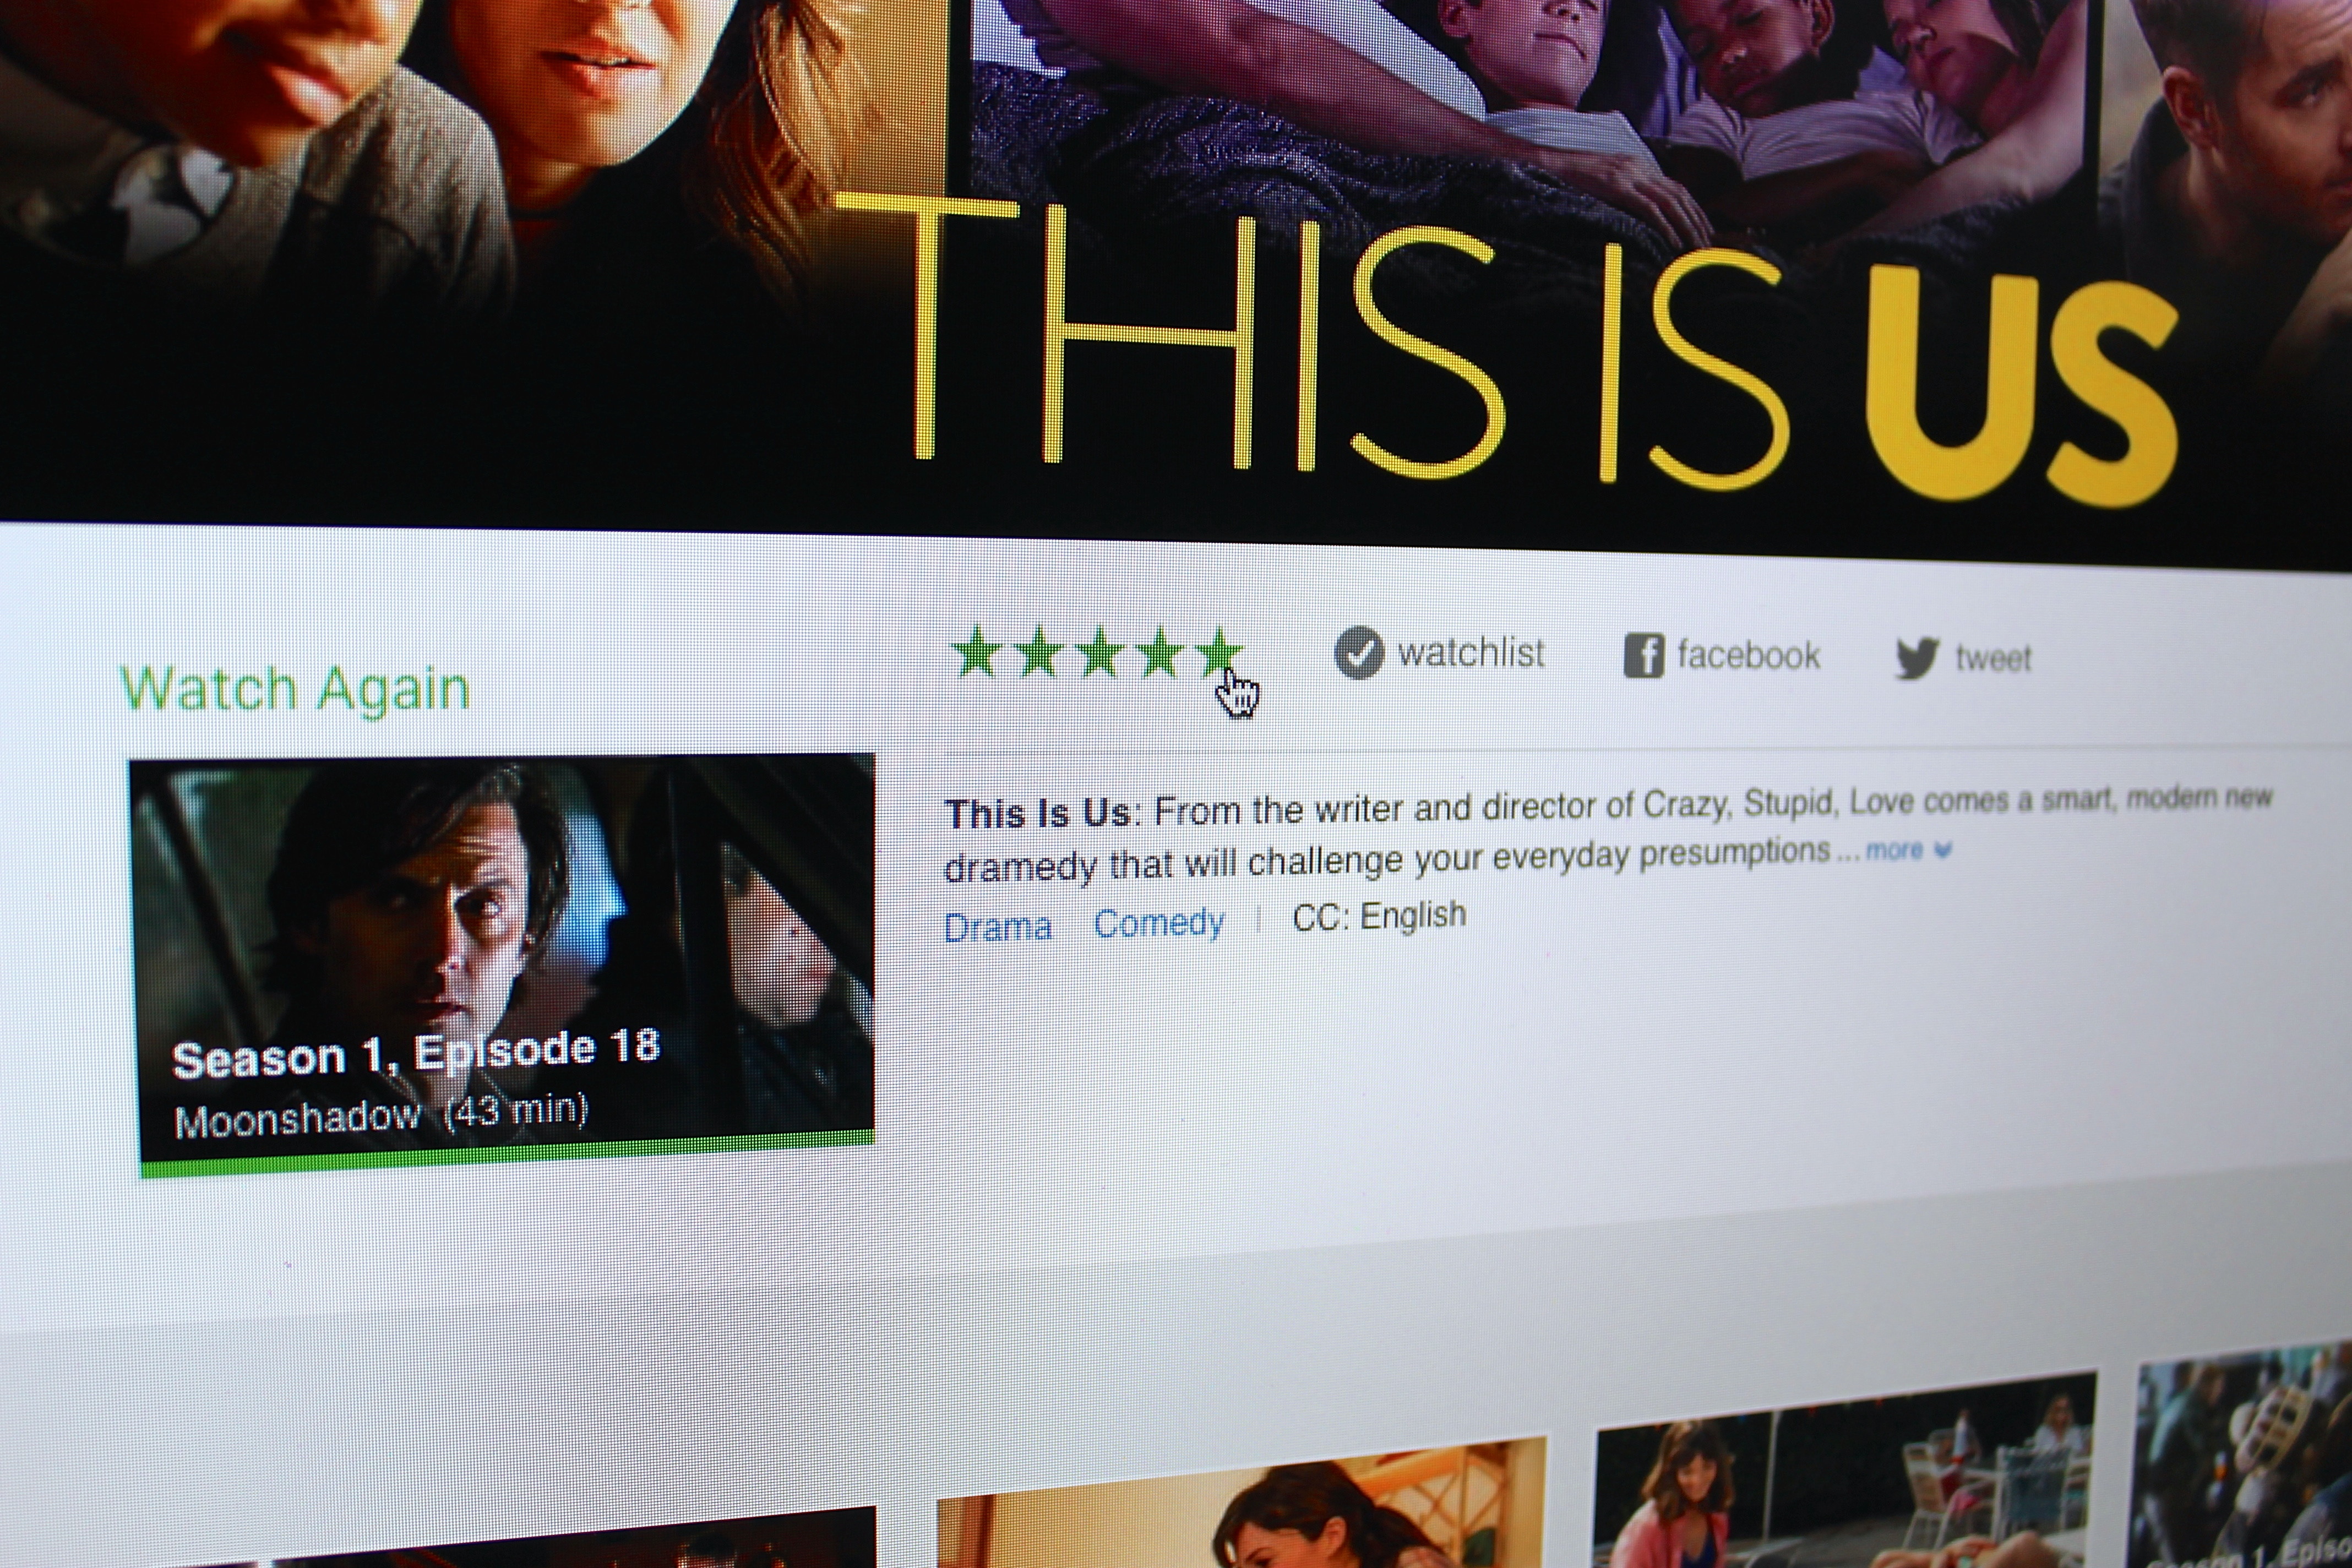Select the third rating star
The width and height of the screenshot is (2352, 1568).
pyautogui.click(x=1100, y=652)
